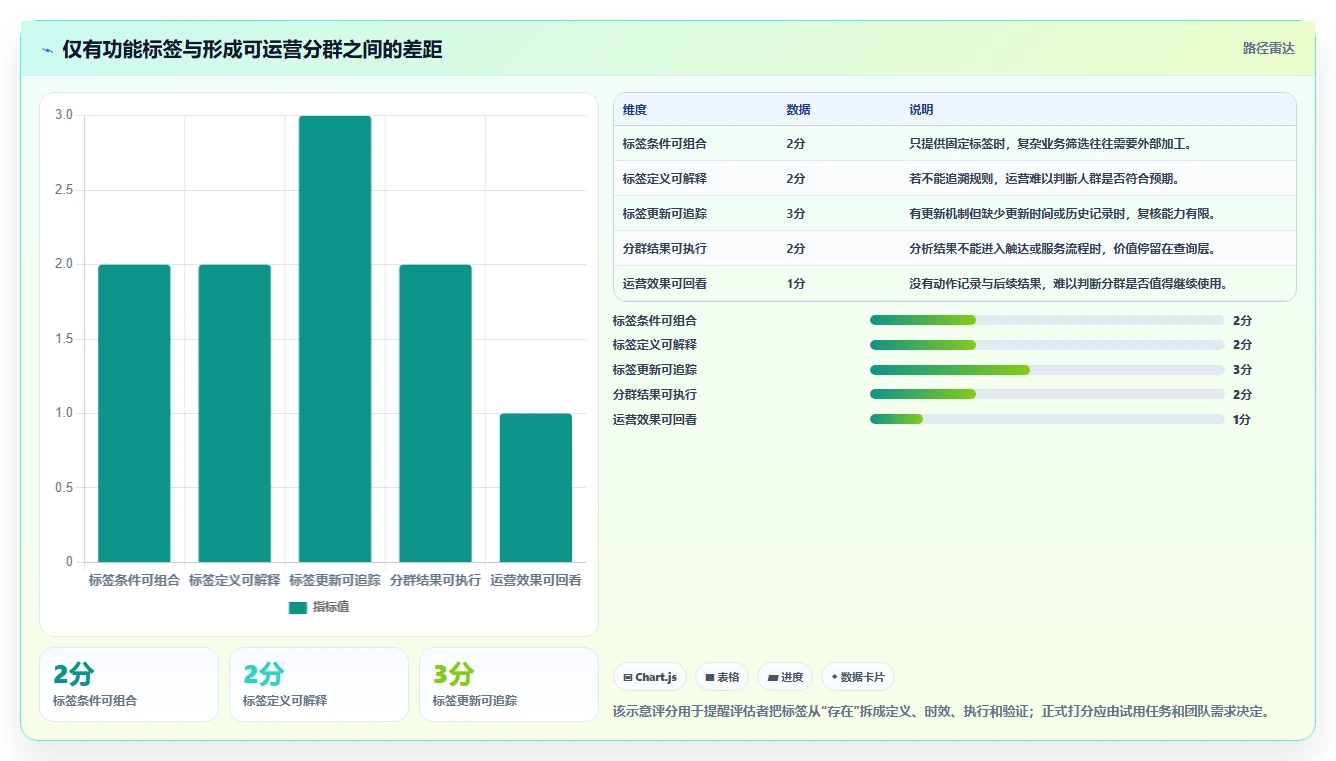Click description starting 没有动作记录与后续结果
The width and height of the screenshot is (1336, 761).
point(1069,284)
